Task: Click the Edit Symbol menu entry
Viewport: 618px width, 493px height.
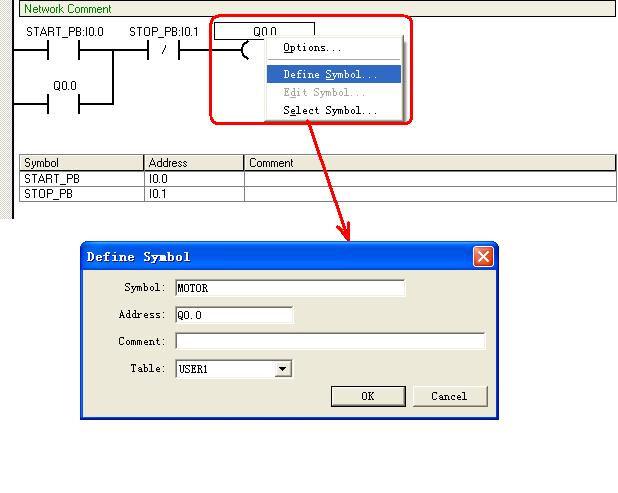Action: pos(324,92)
